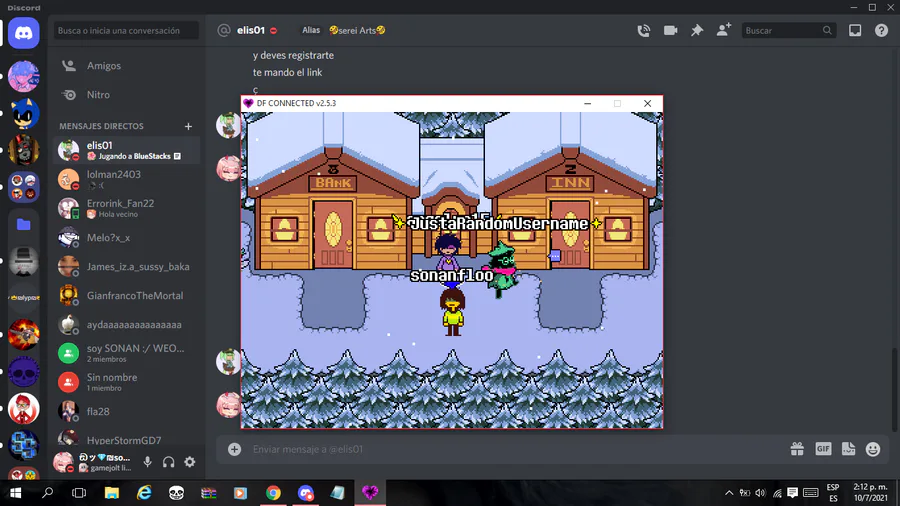
Task: Open chat with lolman2403
Action: tap(126, 179)
